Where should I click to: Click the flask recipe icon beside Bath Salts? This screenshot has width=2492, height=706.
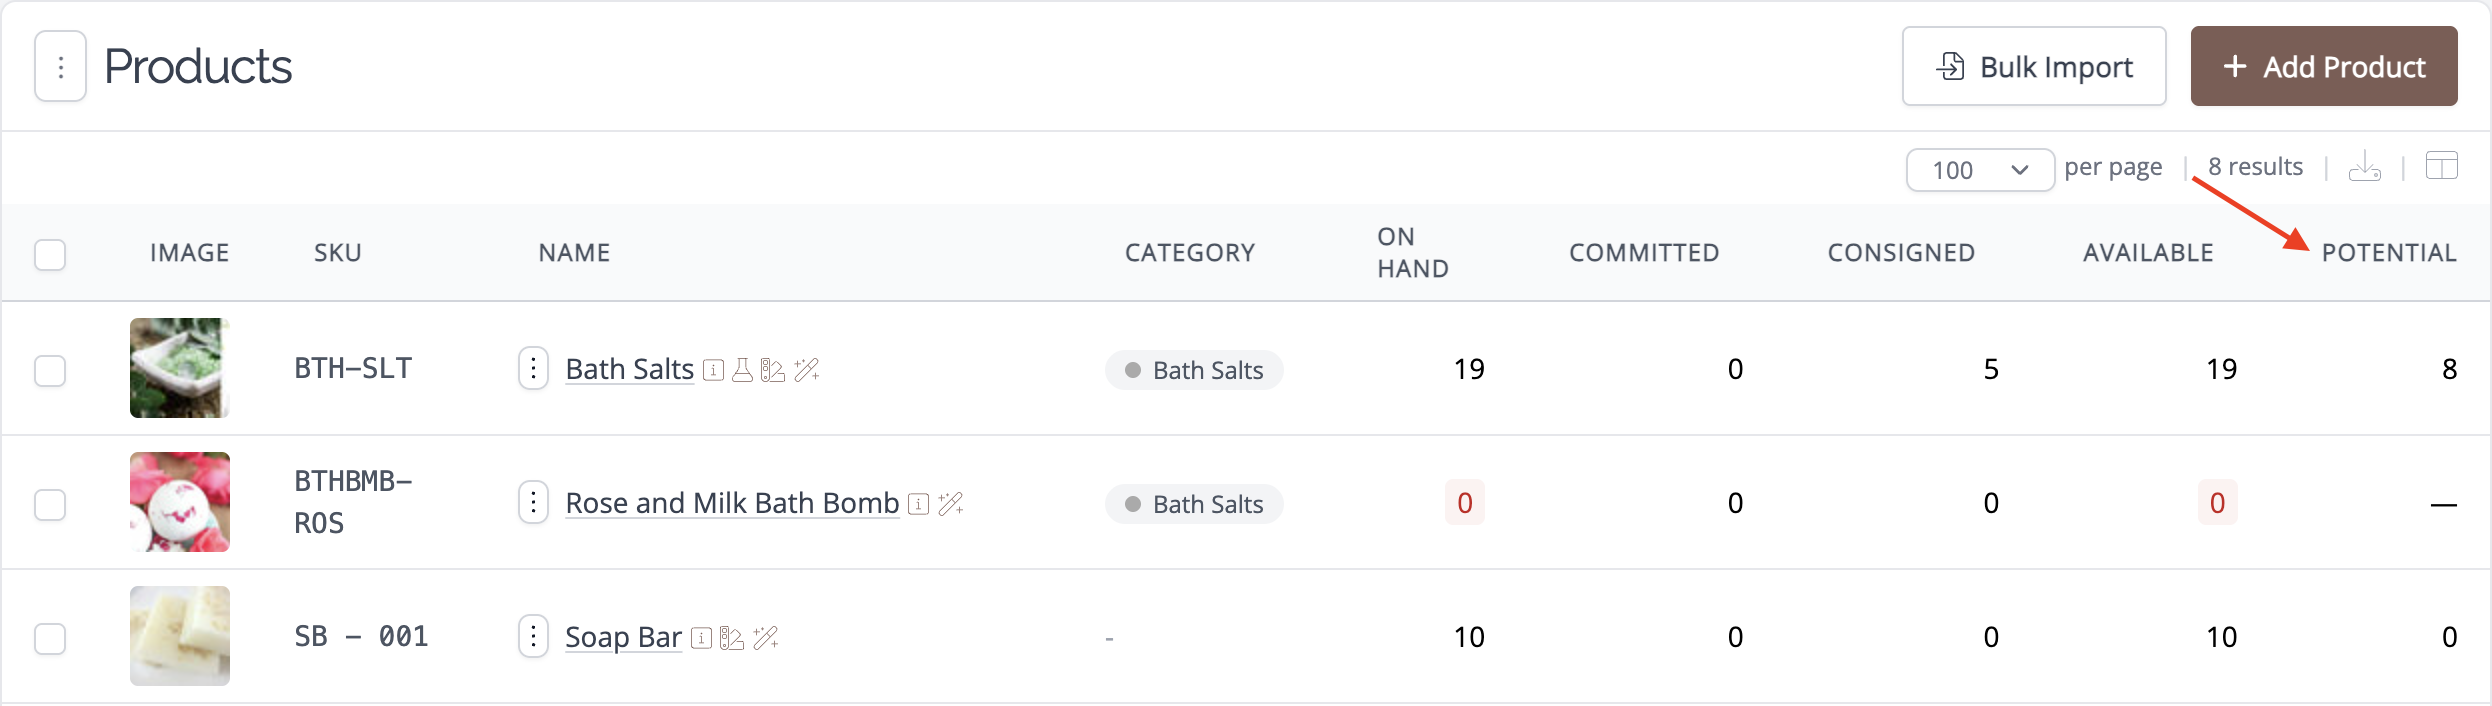tap(742, 370)
